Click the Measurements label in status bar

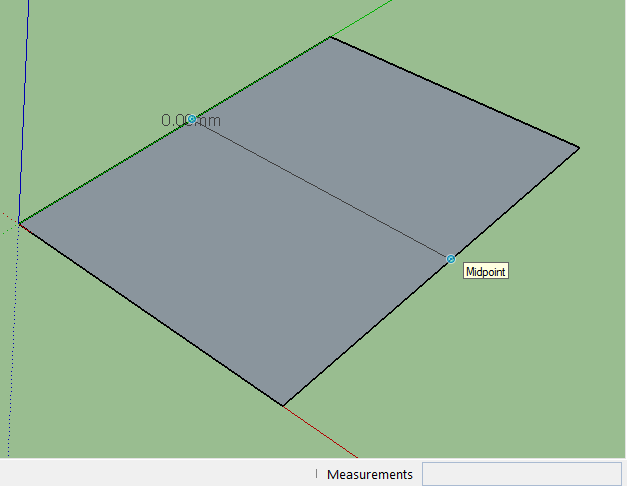pyautogui.click(x=369, y=474)
